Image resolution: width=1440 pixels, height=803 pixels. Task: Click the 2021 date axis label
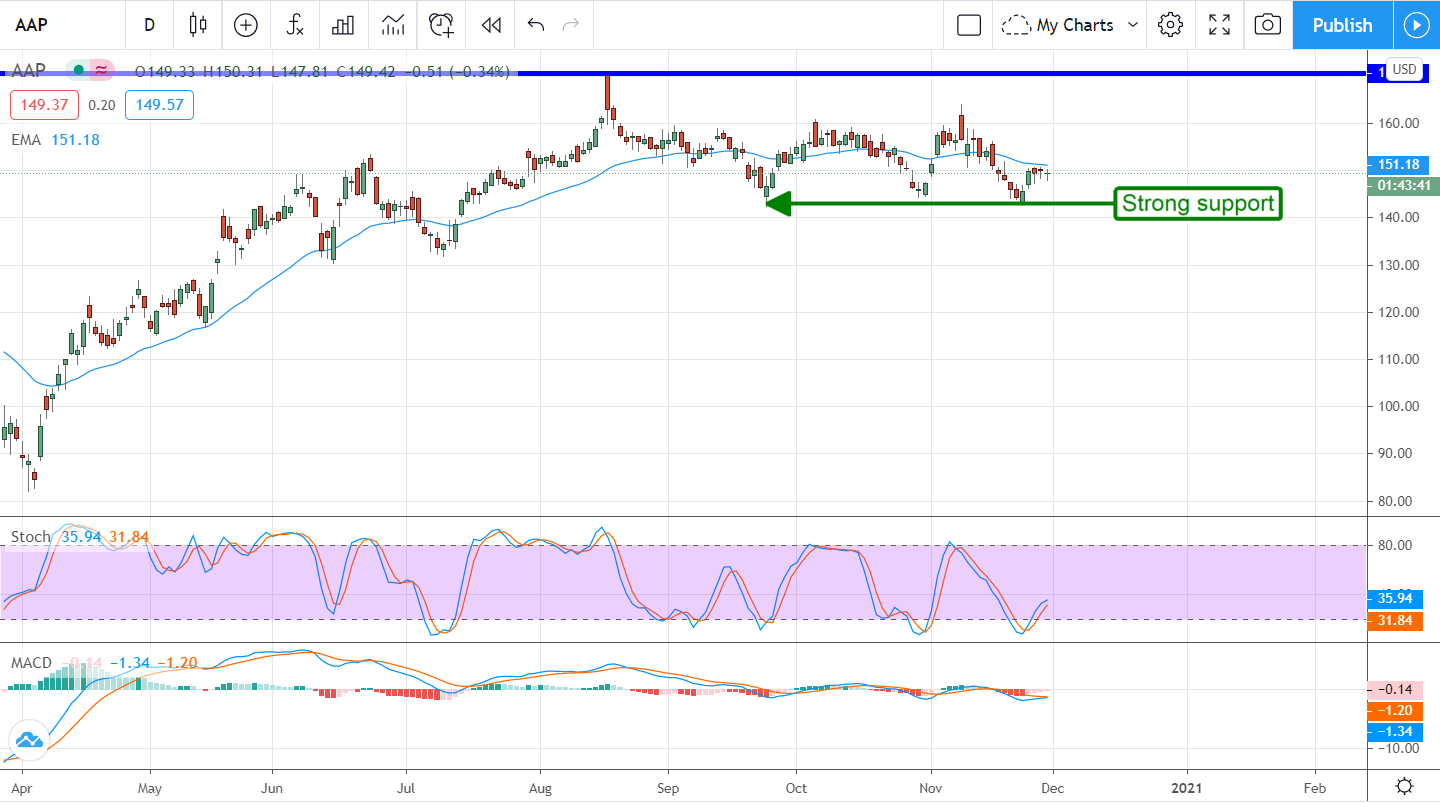(1187, 787)
